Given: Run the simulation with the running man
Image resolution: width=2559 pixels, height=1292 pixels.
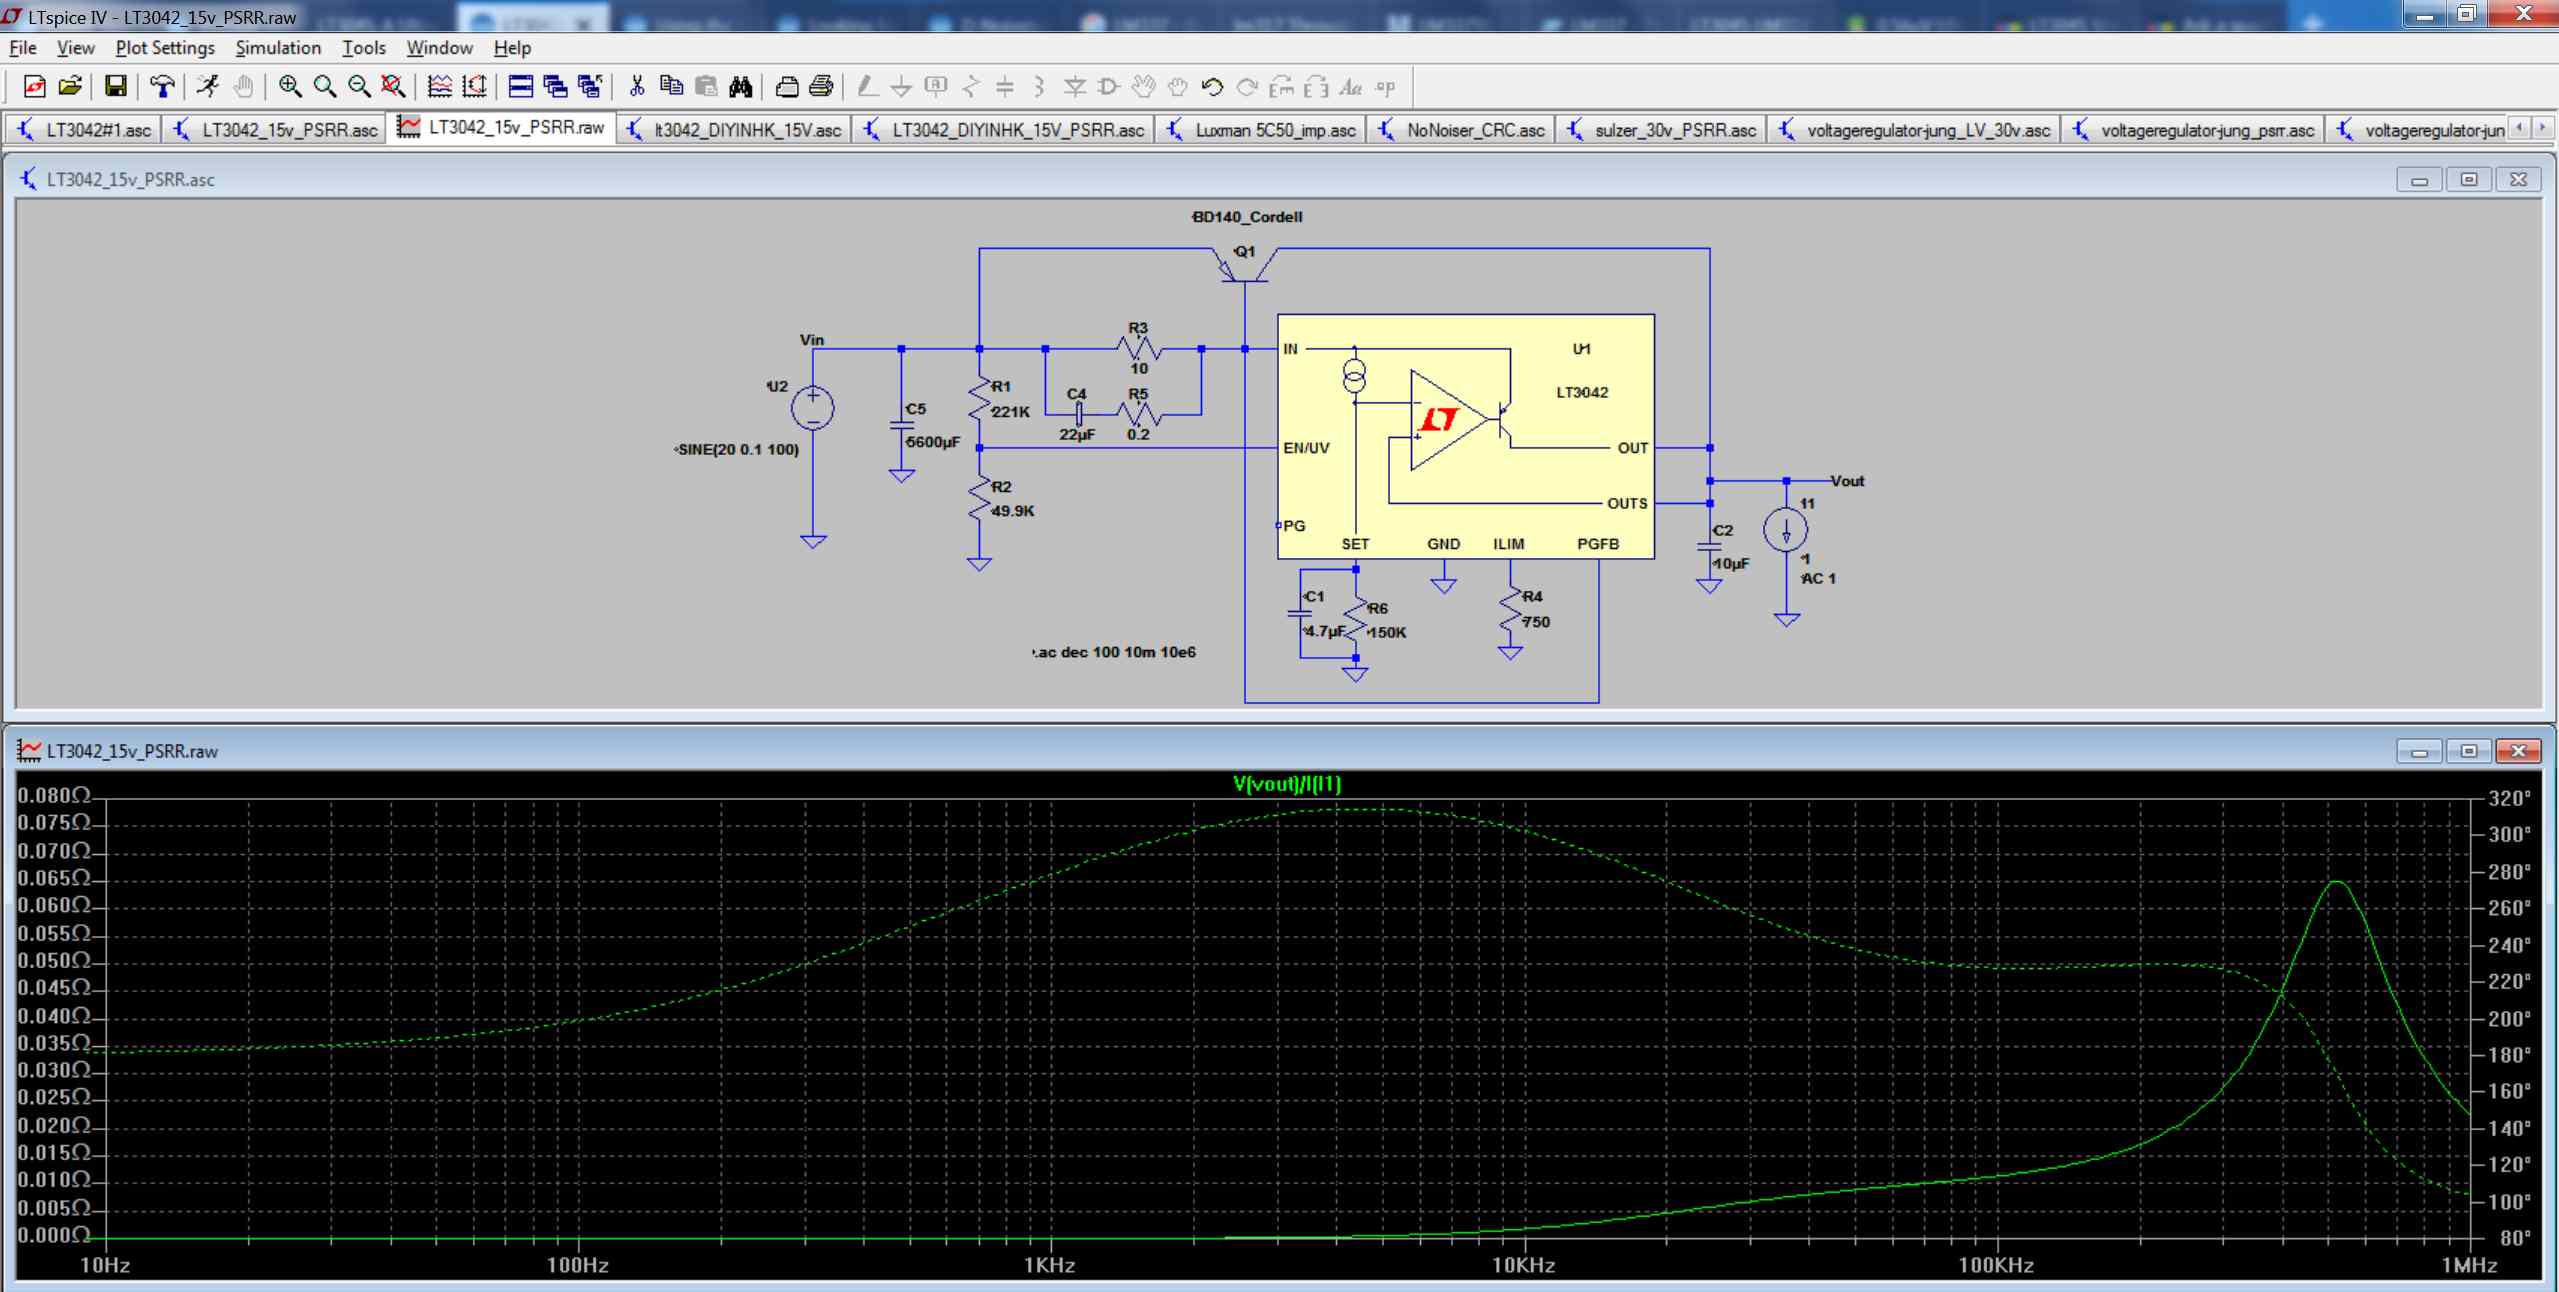Looking at the screenshot, I should [x=208, y=87].
